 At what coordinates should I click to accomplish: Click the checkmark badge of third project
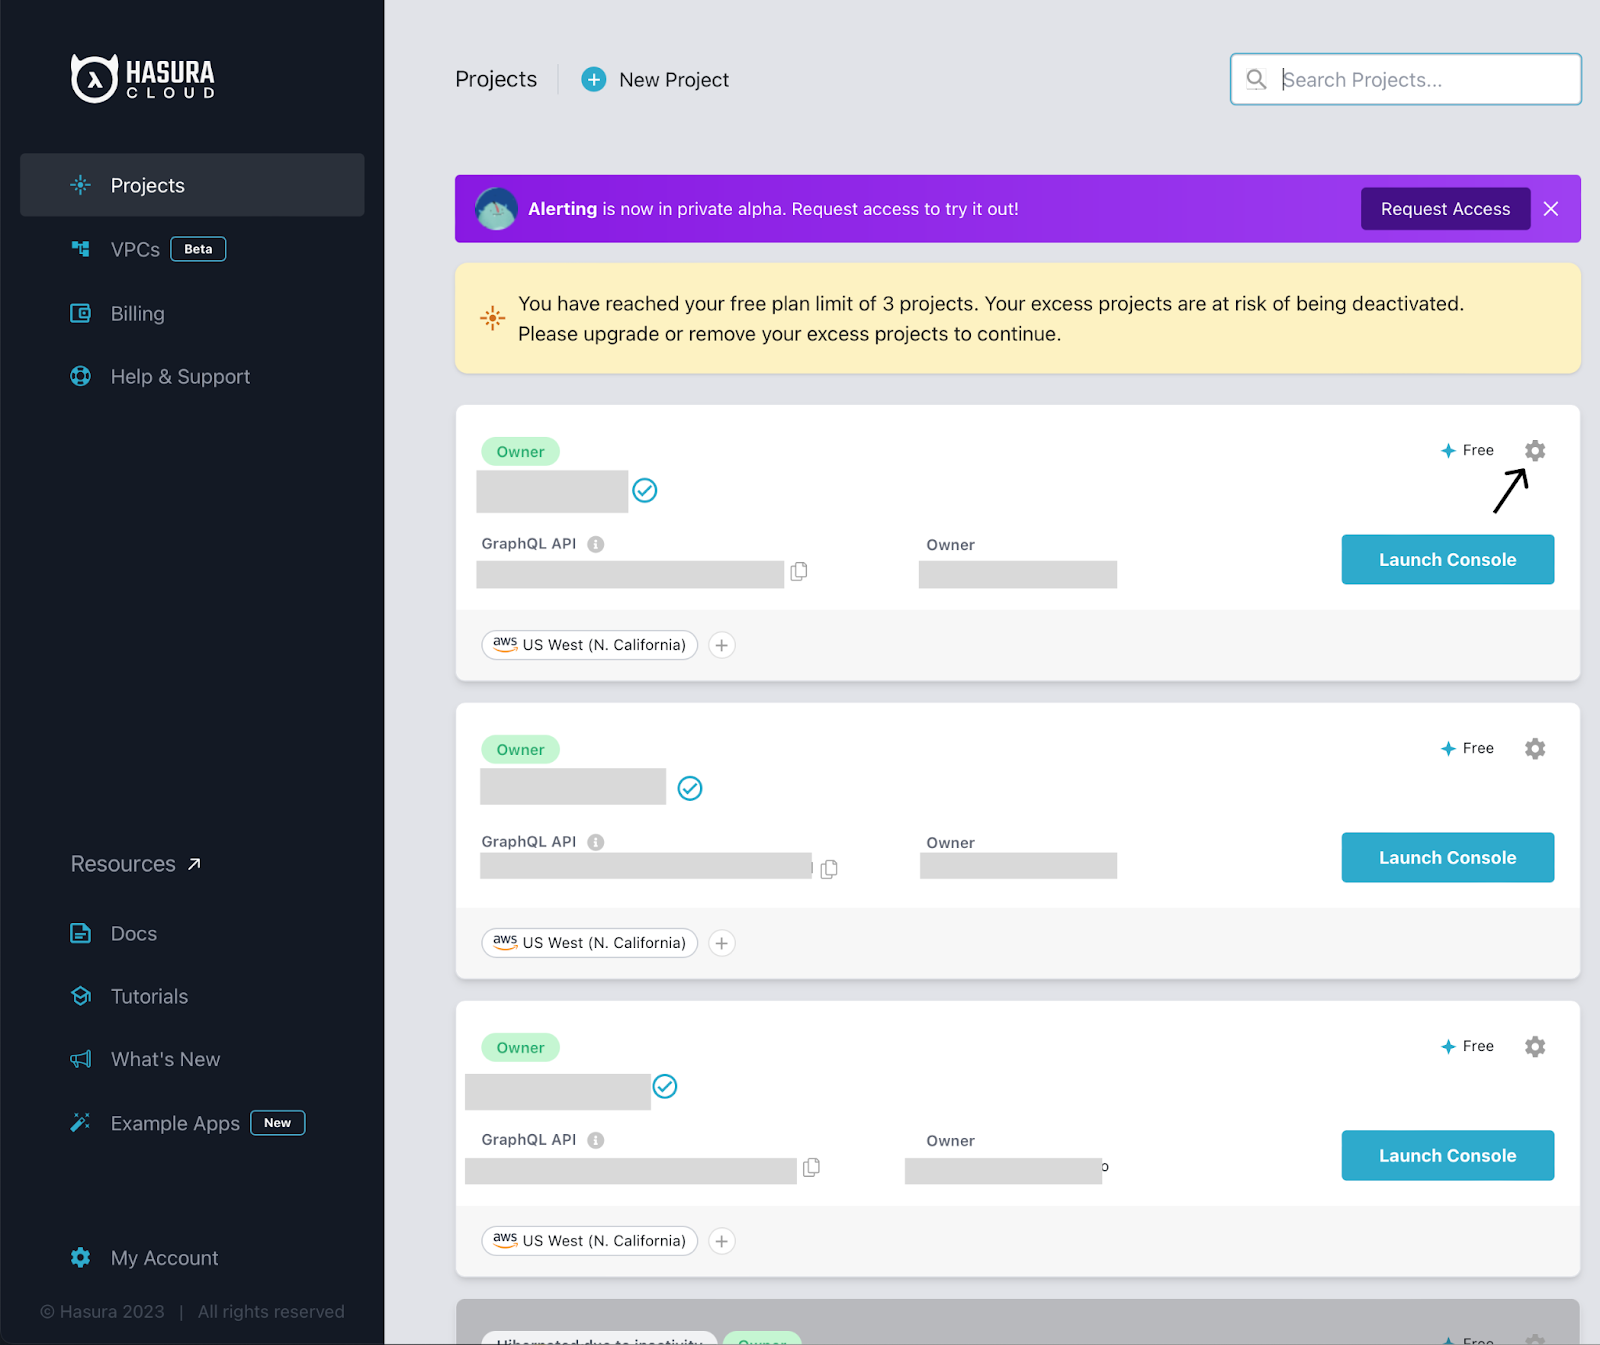click(665, 1086)
